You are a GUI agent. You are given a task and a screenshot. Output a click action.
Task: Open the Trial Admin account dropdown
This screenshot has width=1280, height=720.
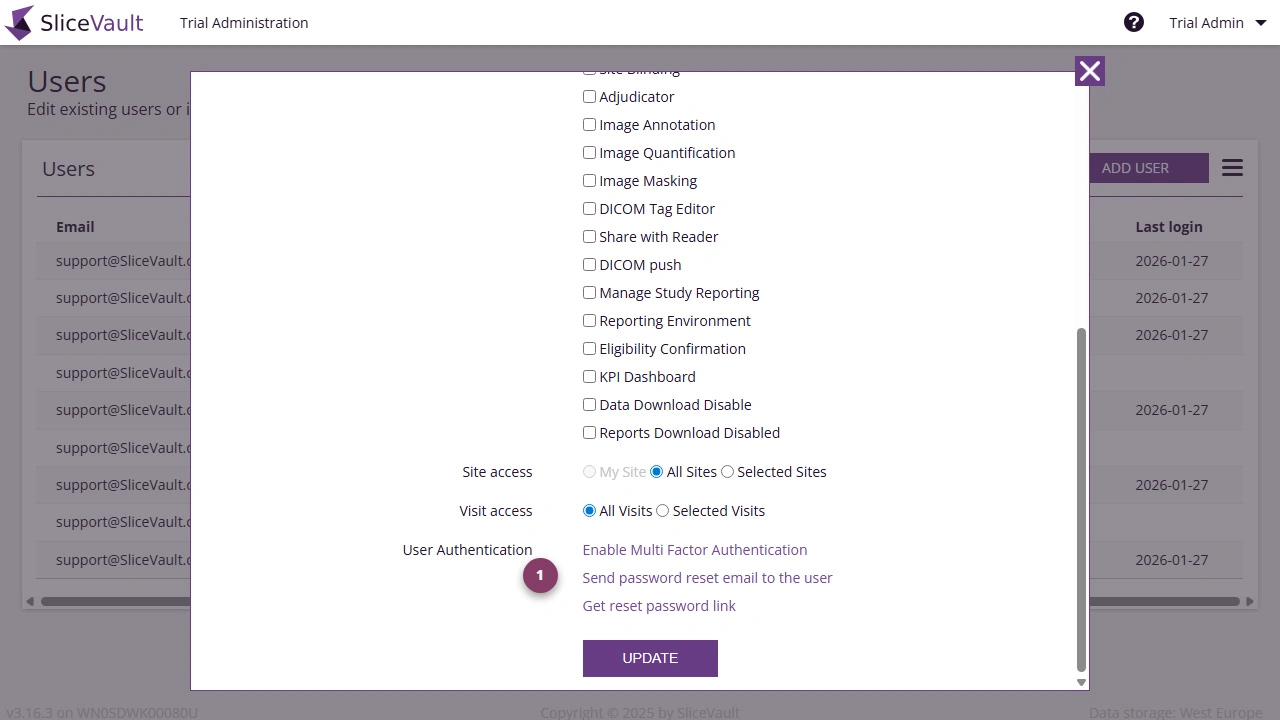1216,22
